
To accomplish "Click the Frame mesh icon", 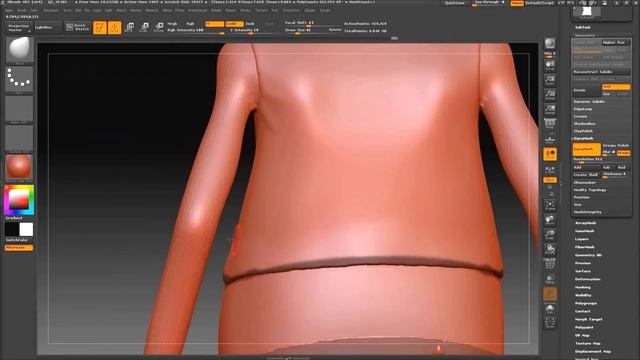I will 550,205.
